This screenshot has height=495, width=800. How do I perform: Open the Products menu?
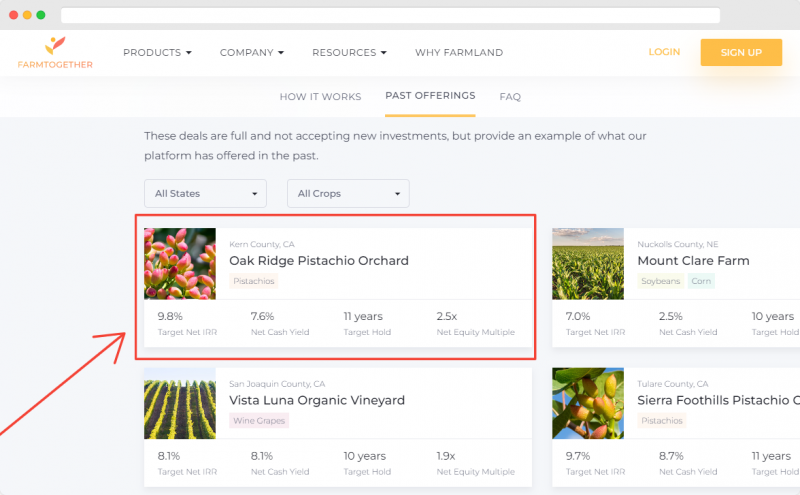[157, 53]
